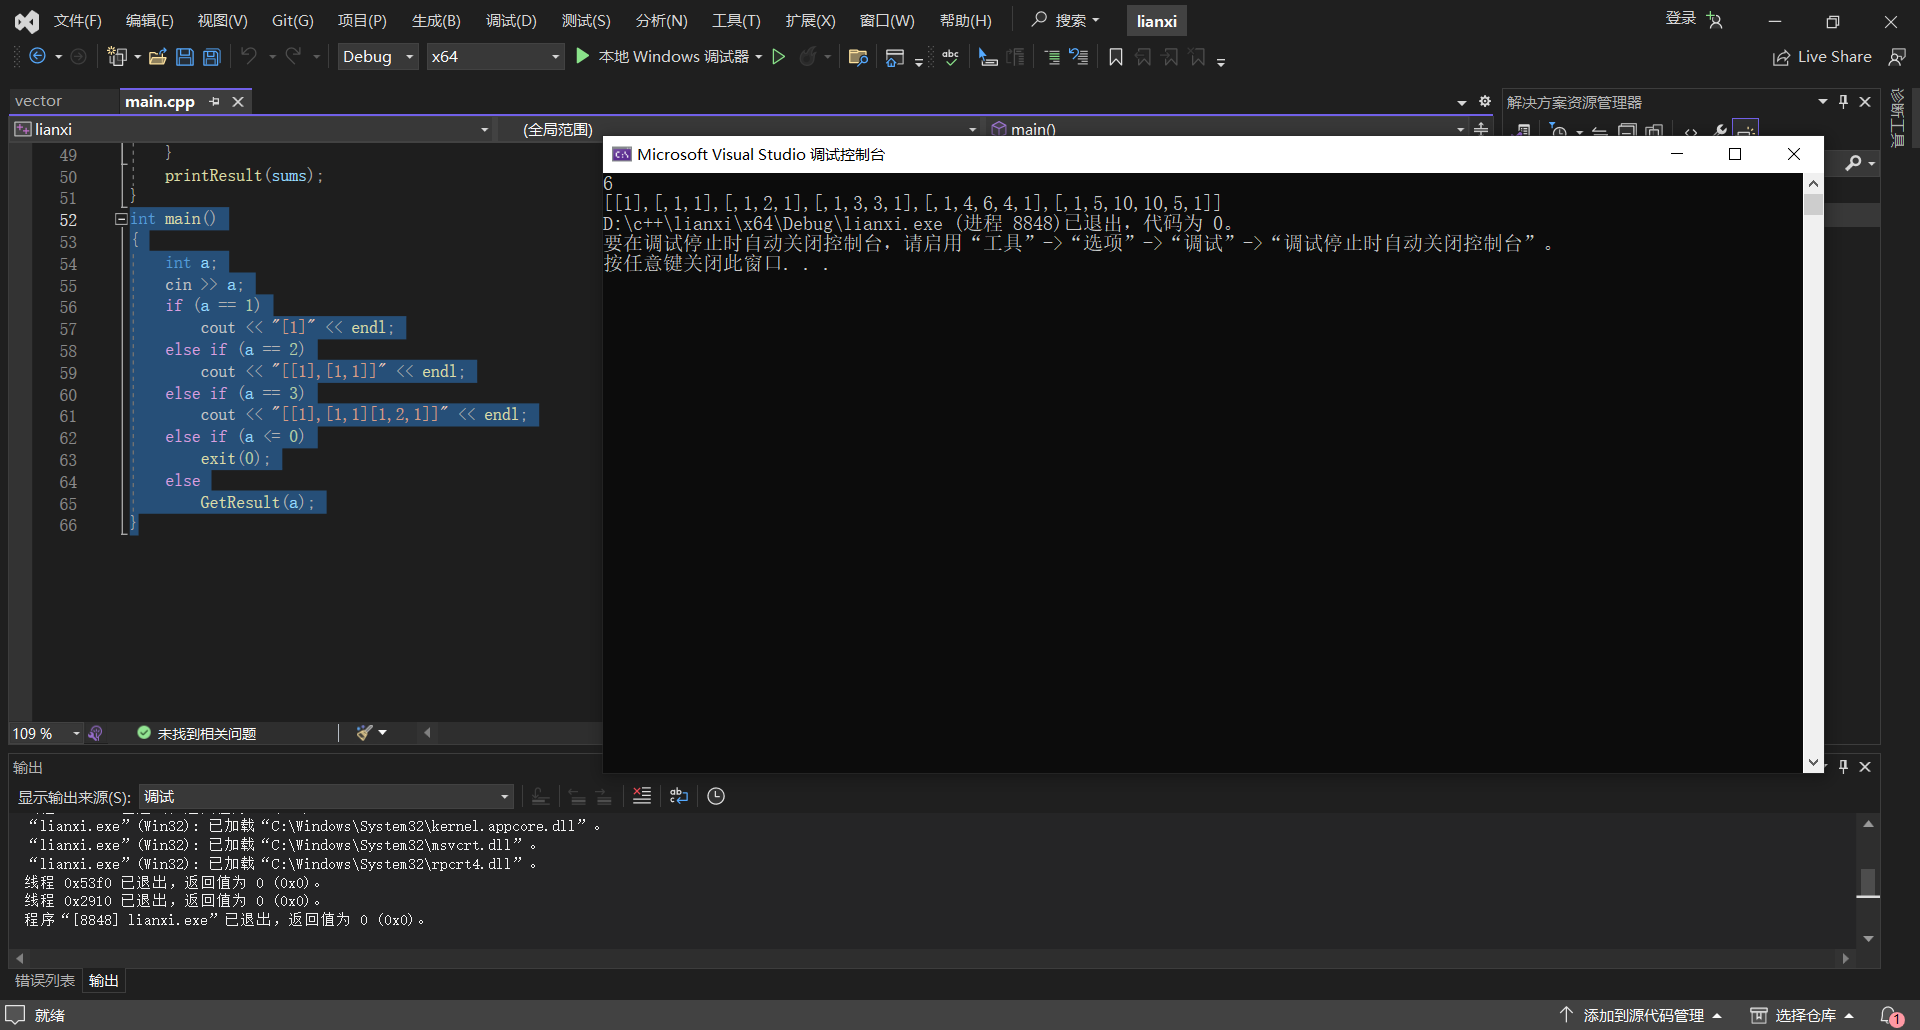
Task: Click the Start Without Debugging outline arrow
Action: point(779,57)
